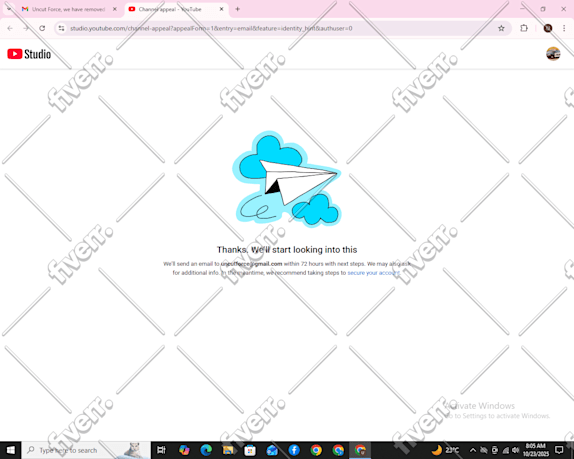Open the "secure your account" link

click(x=373, y=273)
